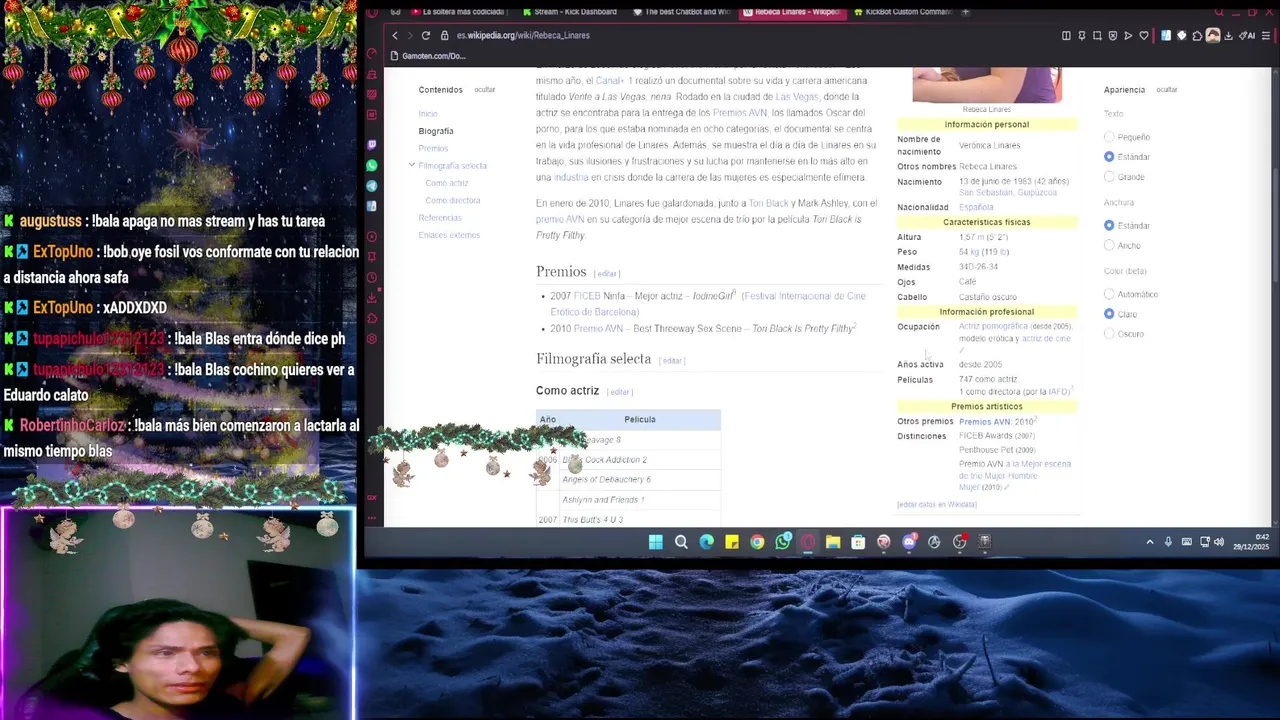Open Discord from the taskbar

pos(909,542)
